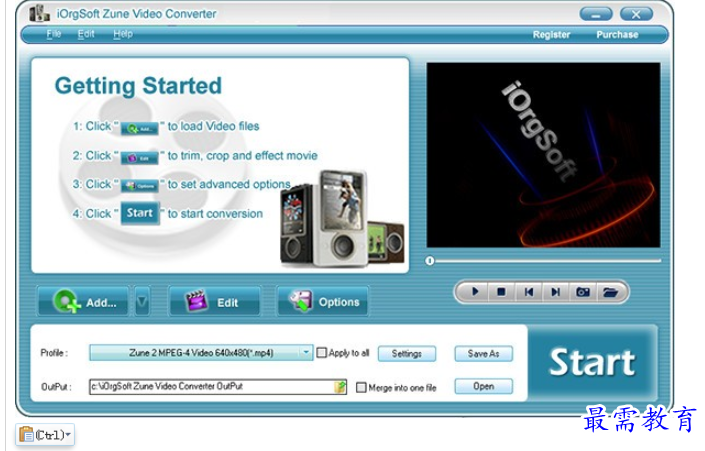Open the output folder with Open button

[x=483, y=386]
